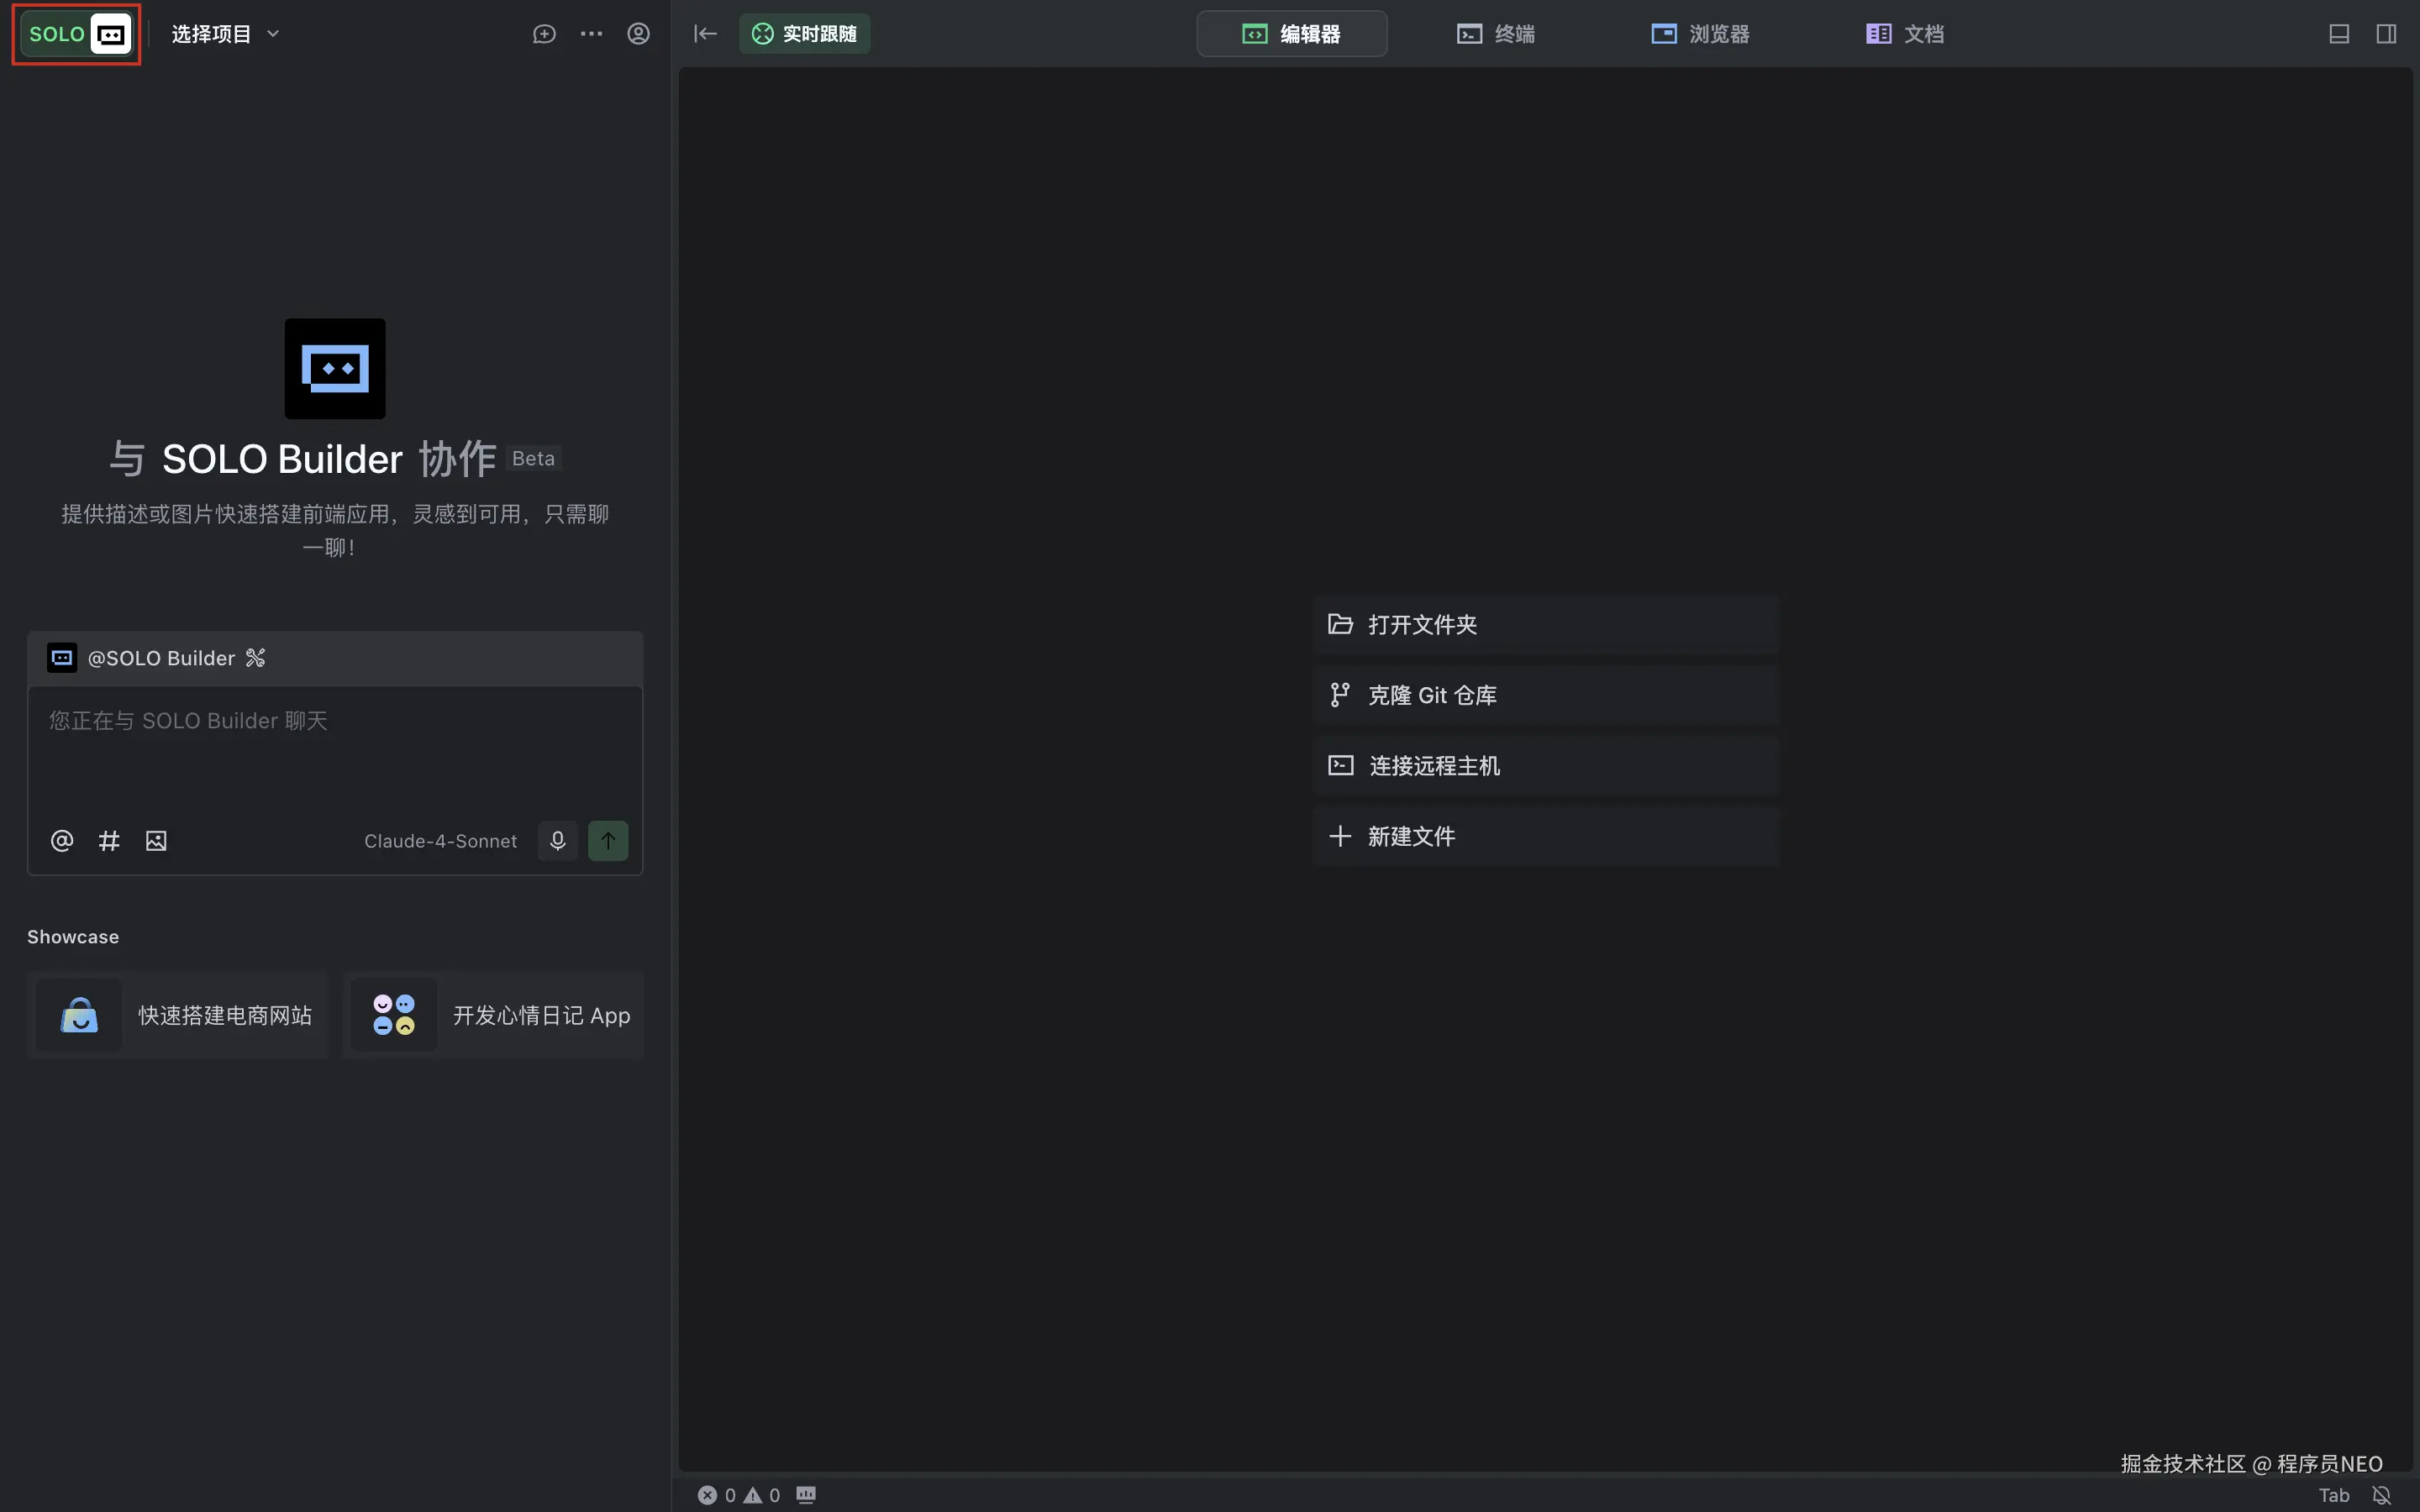Open the user account profile icon
Viewport: 2420px width, 1512px height.
[x=638, y=34]
